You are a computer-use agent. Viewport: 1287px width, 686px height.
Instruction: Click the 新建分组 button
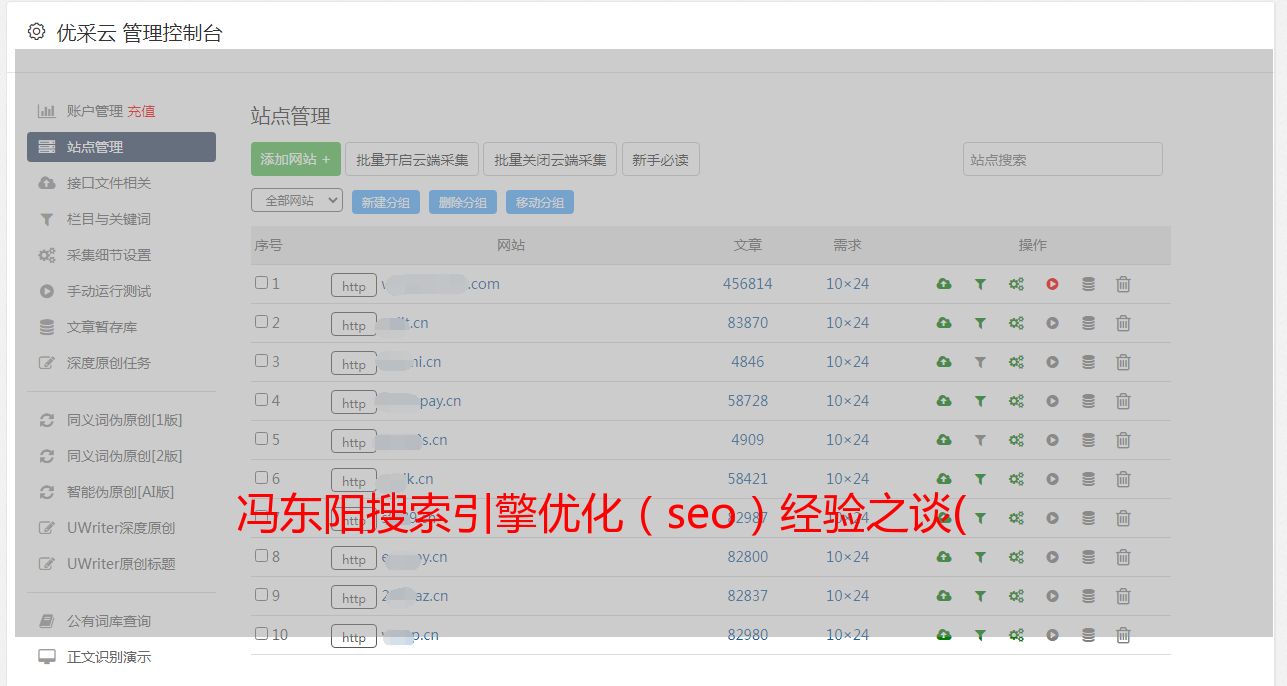385,202
